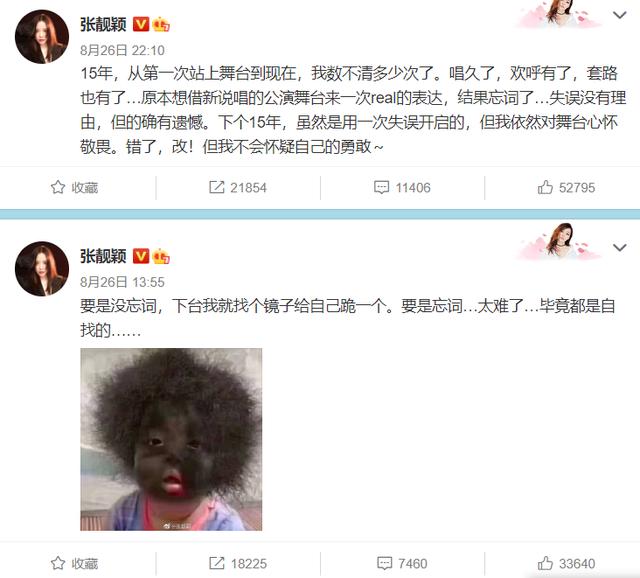Expand the second post's chevron menu
The image size is (640, 578).
tap(620, 247)
